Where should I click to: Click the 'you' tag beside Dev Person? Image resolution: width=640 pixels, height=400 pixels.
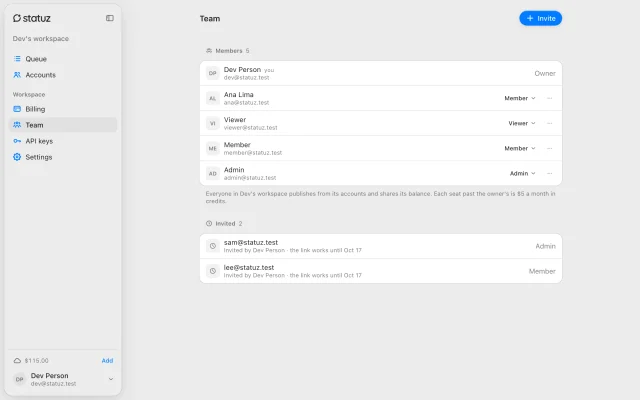[x=269, y=70]
